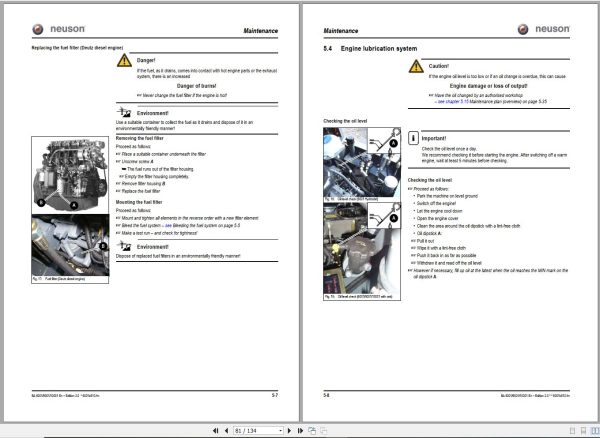
Task: Click the neuson logo on the right page
Action: [x=543, y=29]
